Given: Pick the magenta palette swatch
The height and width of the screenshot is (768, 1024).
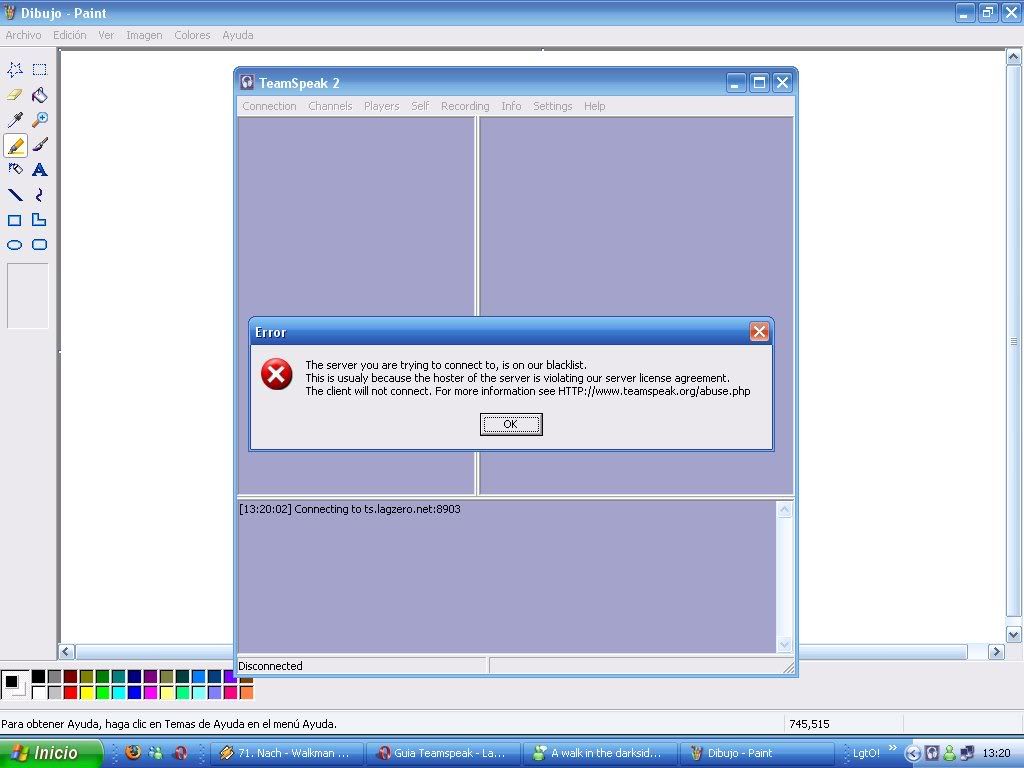Looking at the screenshot, I should coord(151,692).
